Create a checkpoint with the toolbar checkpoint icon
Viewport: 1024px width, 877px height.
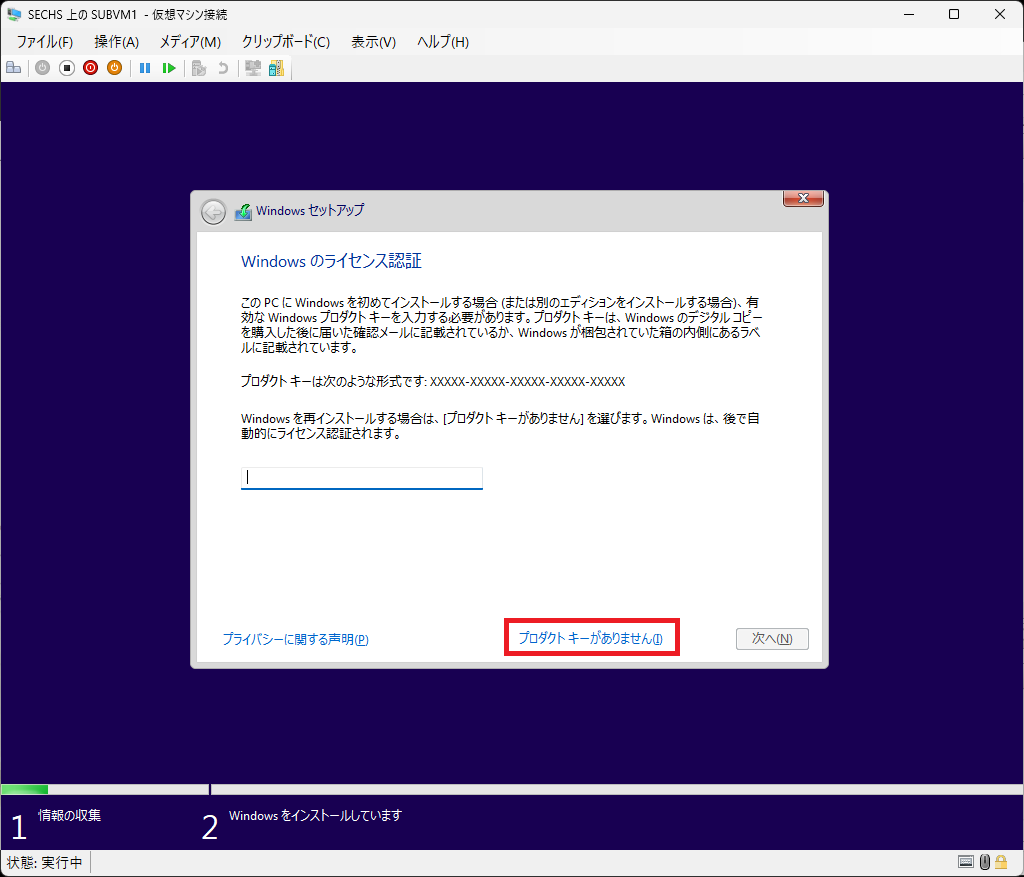(199, 68)
